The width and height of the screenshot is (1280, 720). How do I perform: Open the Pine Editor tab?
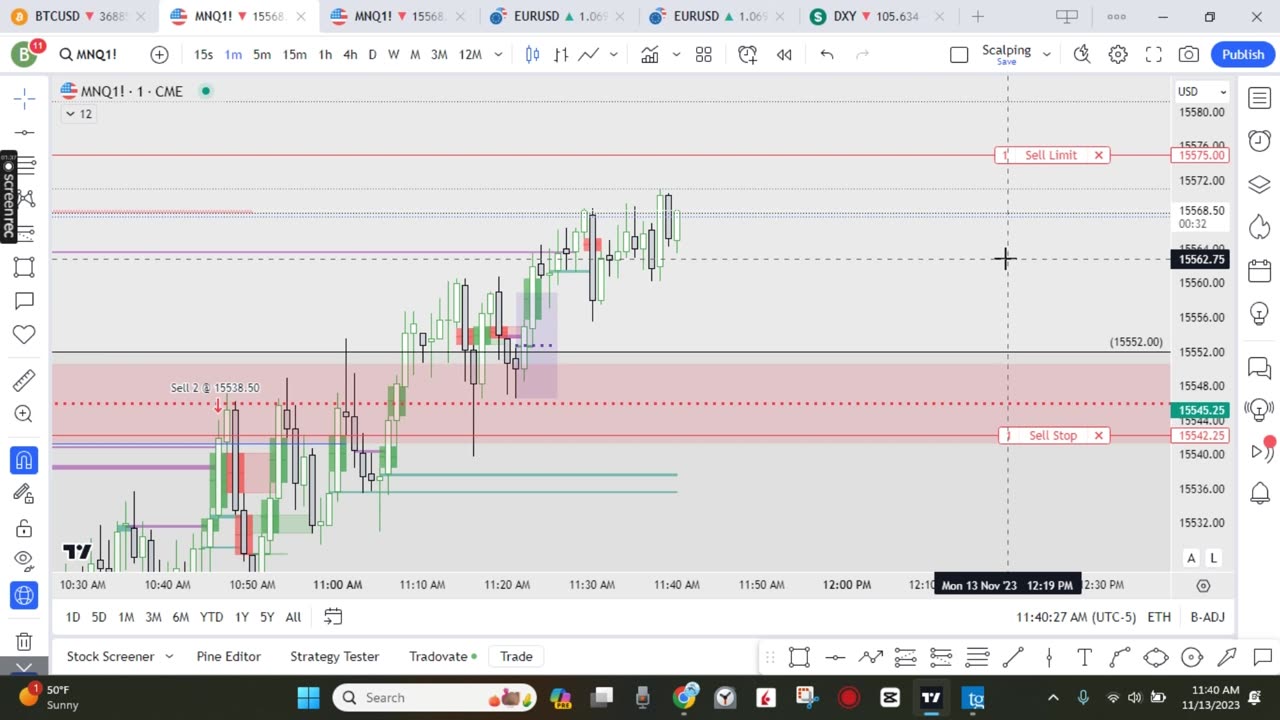pyautogui.click(x=228, y=657)
